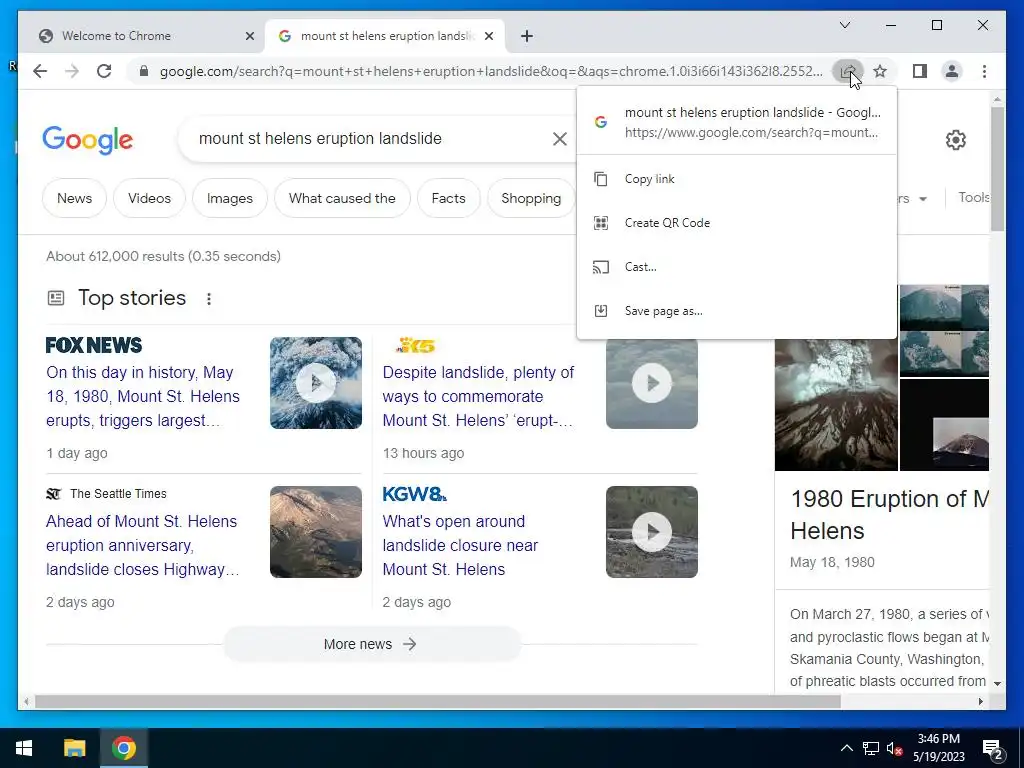Screen dimensions: 1024x768
Task: Click the padlock site info icon
Action: point(144,71)
